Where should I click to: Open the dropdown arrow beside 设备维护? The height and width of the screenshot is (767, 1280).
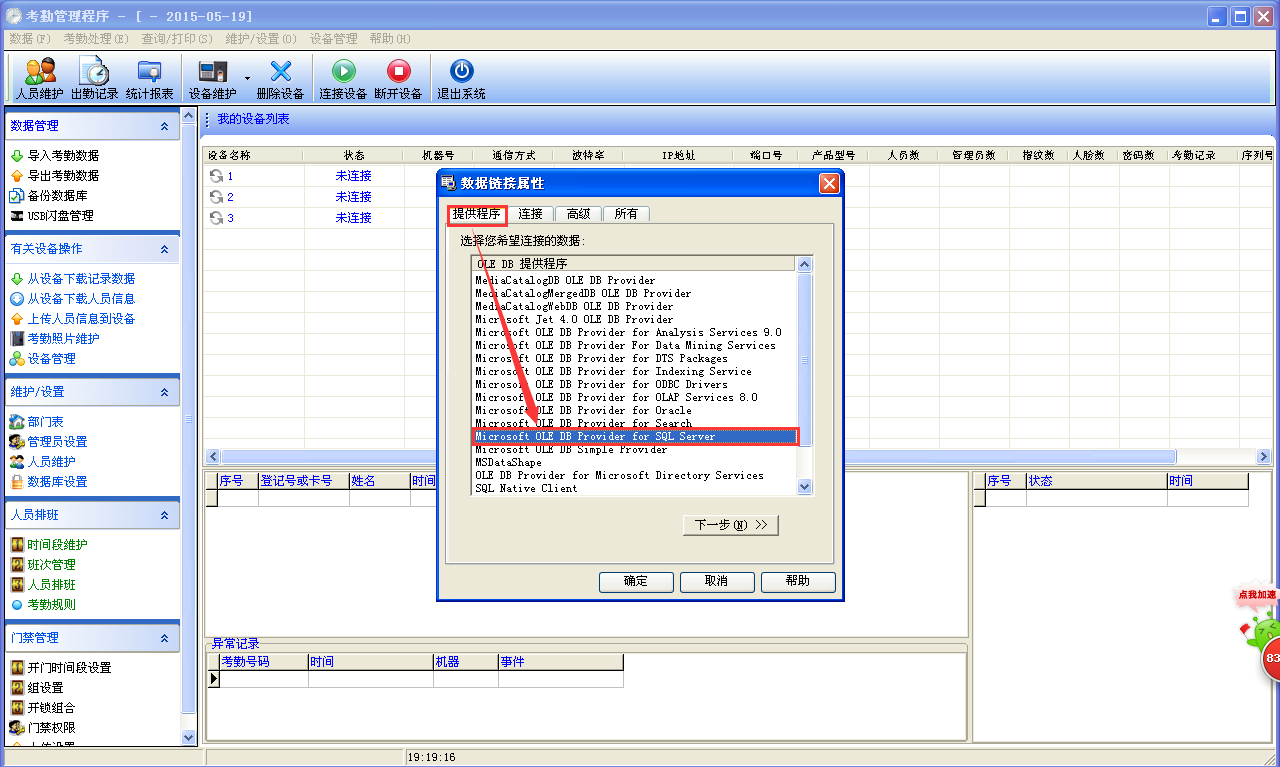coord(247,78)
